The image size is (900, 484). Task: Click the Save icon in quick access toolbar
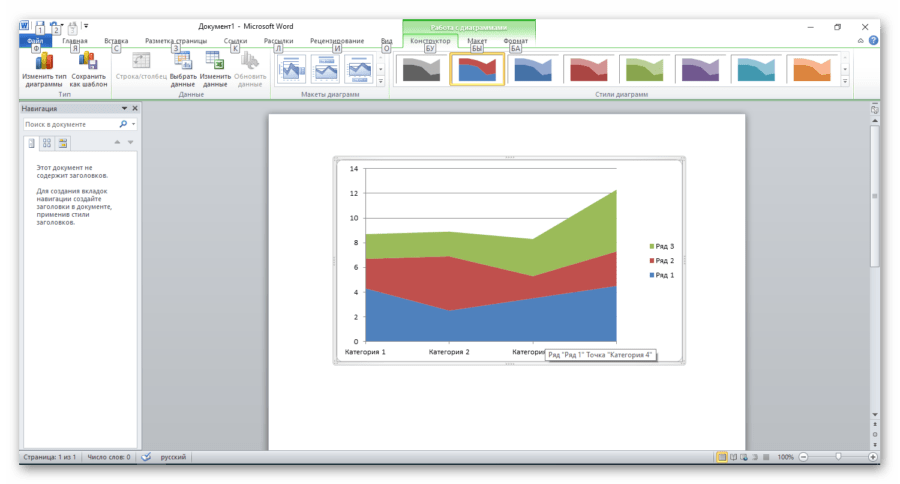point(38,26)
